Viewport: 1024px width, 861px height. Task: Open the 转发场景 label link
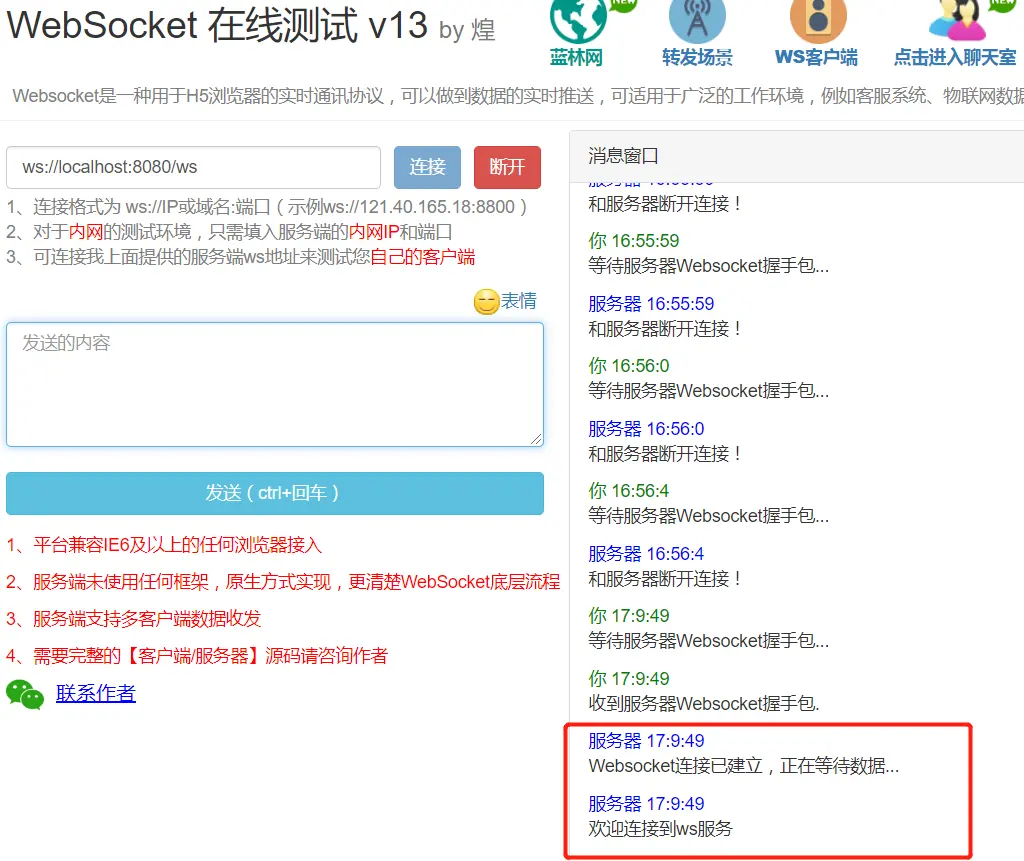tap(697, 57)
